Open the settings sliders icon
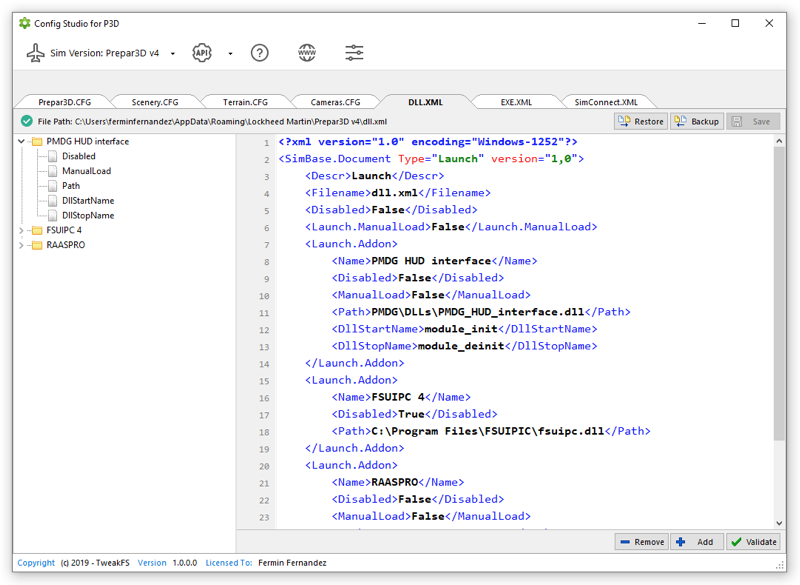The image size is (800, 585). pyautogui.click(x=354, y=53)
